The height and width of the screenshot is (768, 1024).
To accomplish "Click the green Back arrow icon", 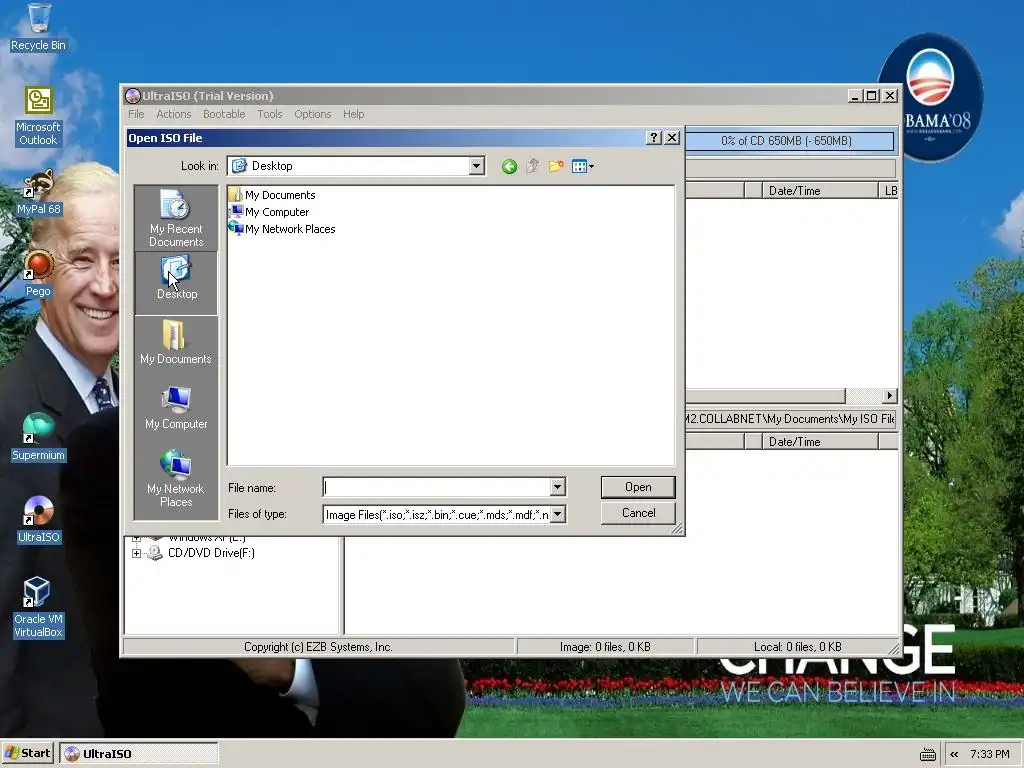I will [x=509, y=167].
